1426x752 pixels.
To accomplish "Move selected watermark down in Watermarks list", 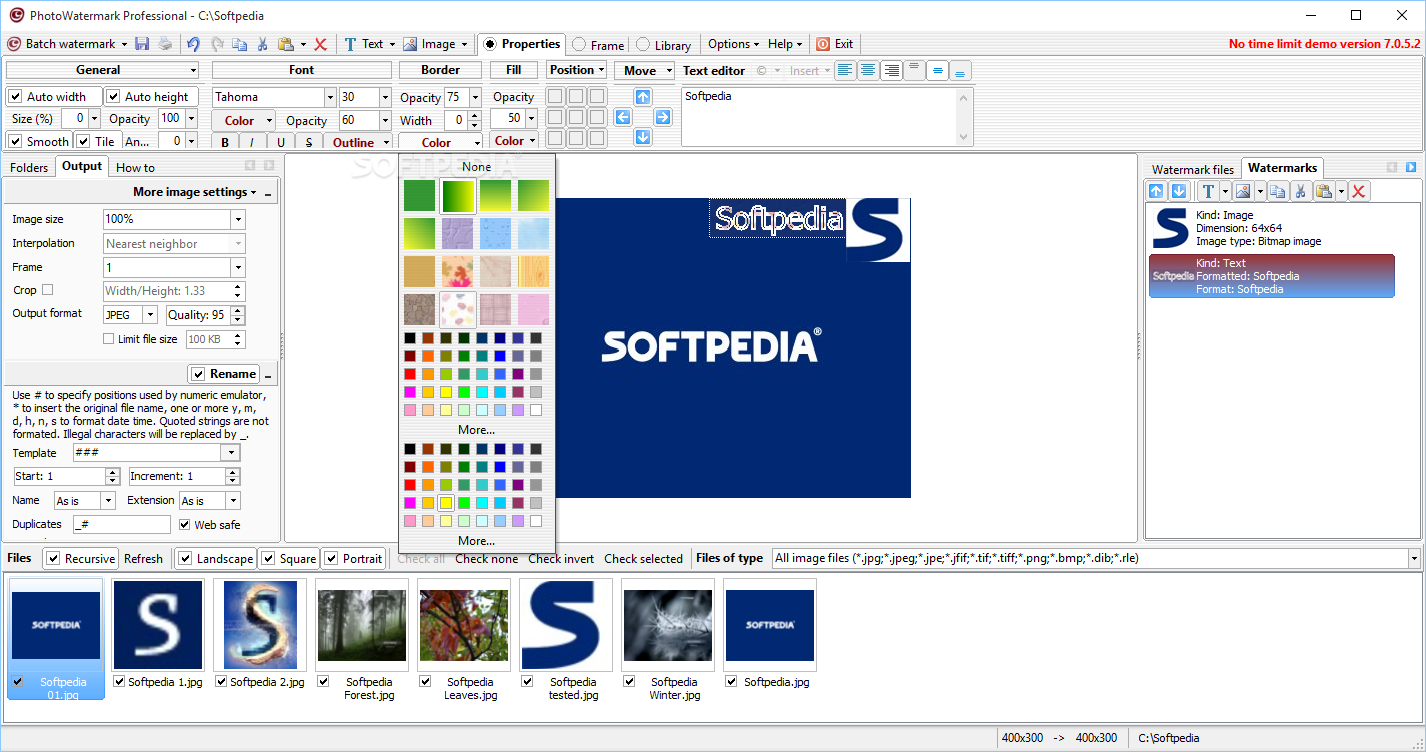I will 1179,191.
